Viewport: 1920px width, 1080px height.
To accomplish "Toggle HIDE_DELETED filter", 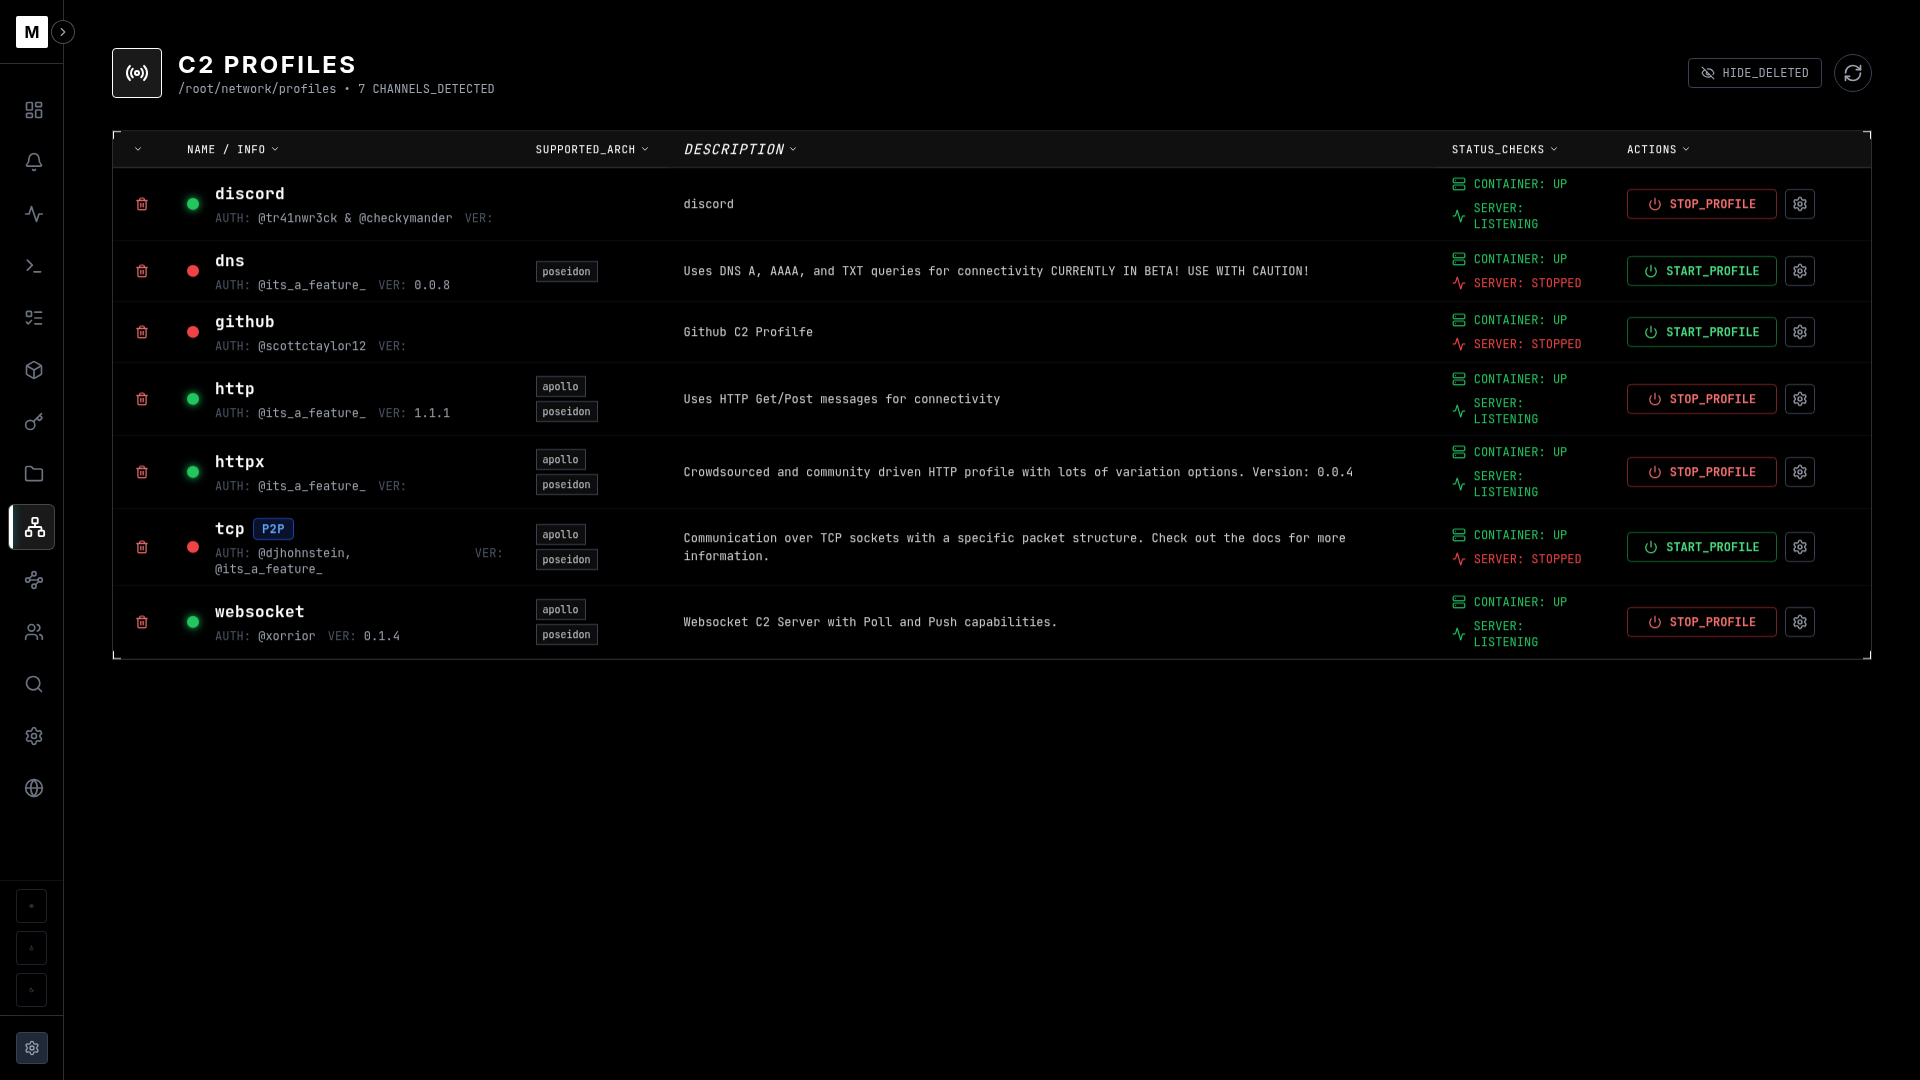I will click(x=1753, y=73).
